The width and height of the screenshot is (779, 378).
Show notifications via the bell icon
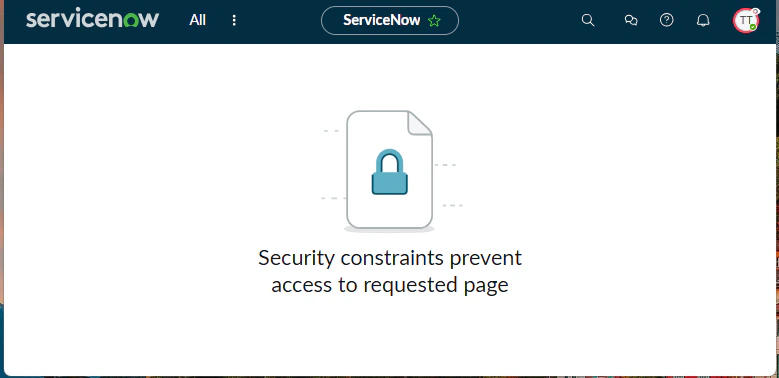coord(702,20)
